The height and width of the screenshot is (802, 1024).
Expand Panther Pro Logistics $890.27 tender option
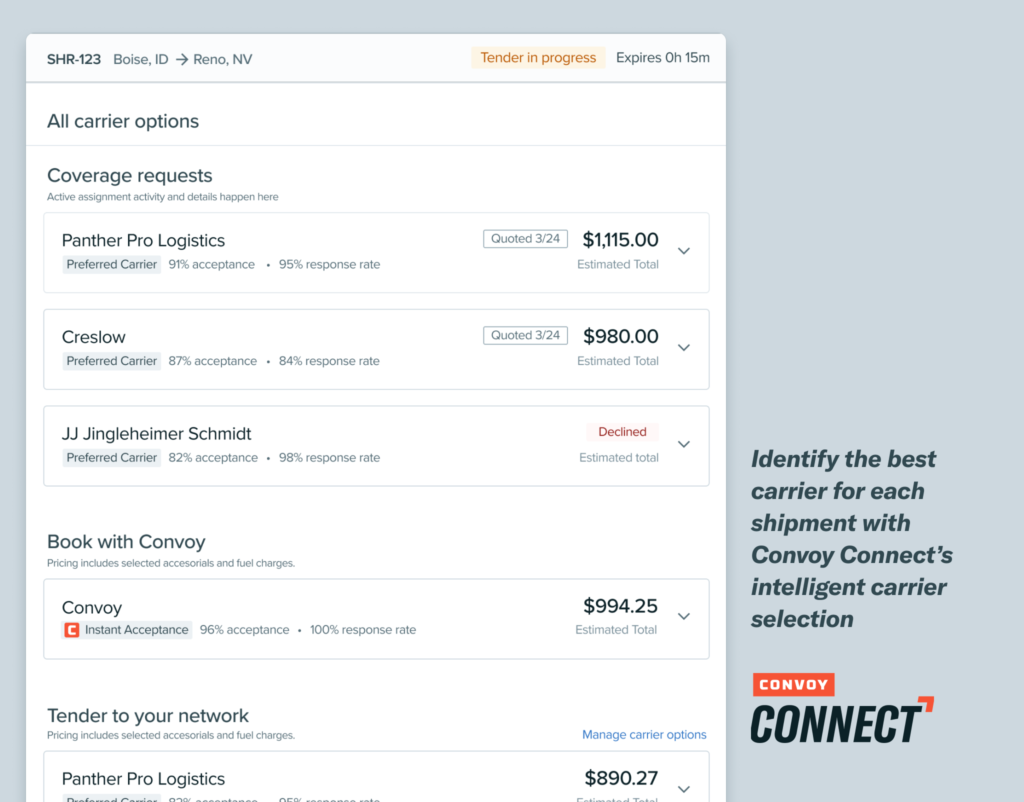(684, 788)
